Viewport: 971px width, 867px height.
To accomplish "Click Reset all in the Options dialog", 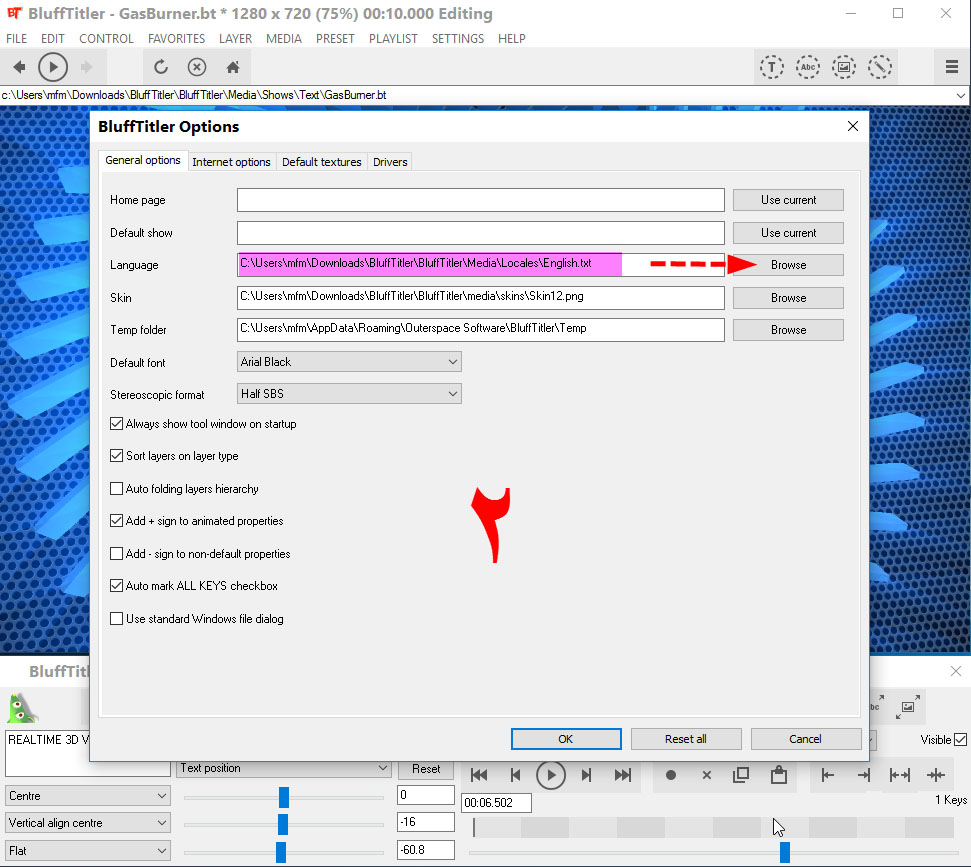I will click(x=686, y=739).
